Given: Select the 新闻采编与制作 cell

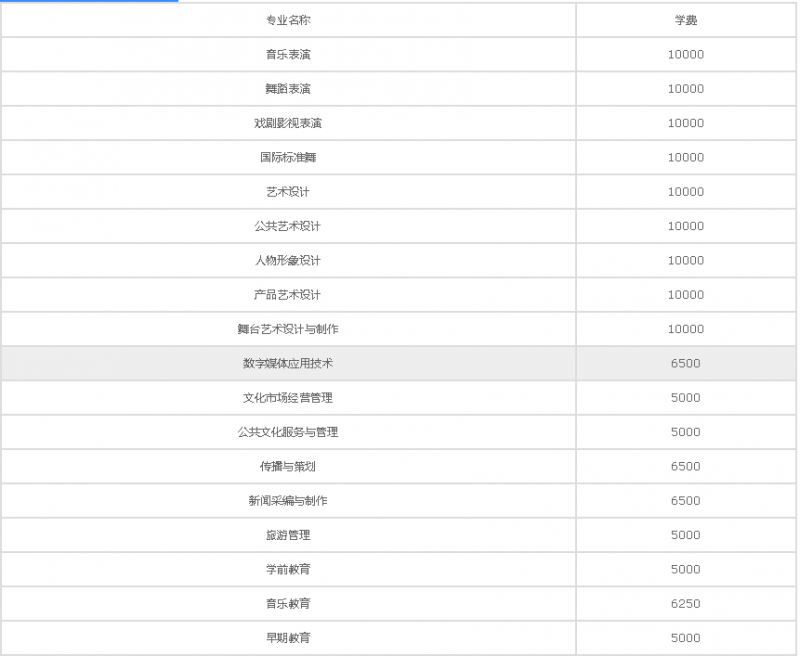Looking at the screenshot, I should coord(288,501).
